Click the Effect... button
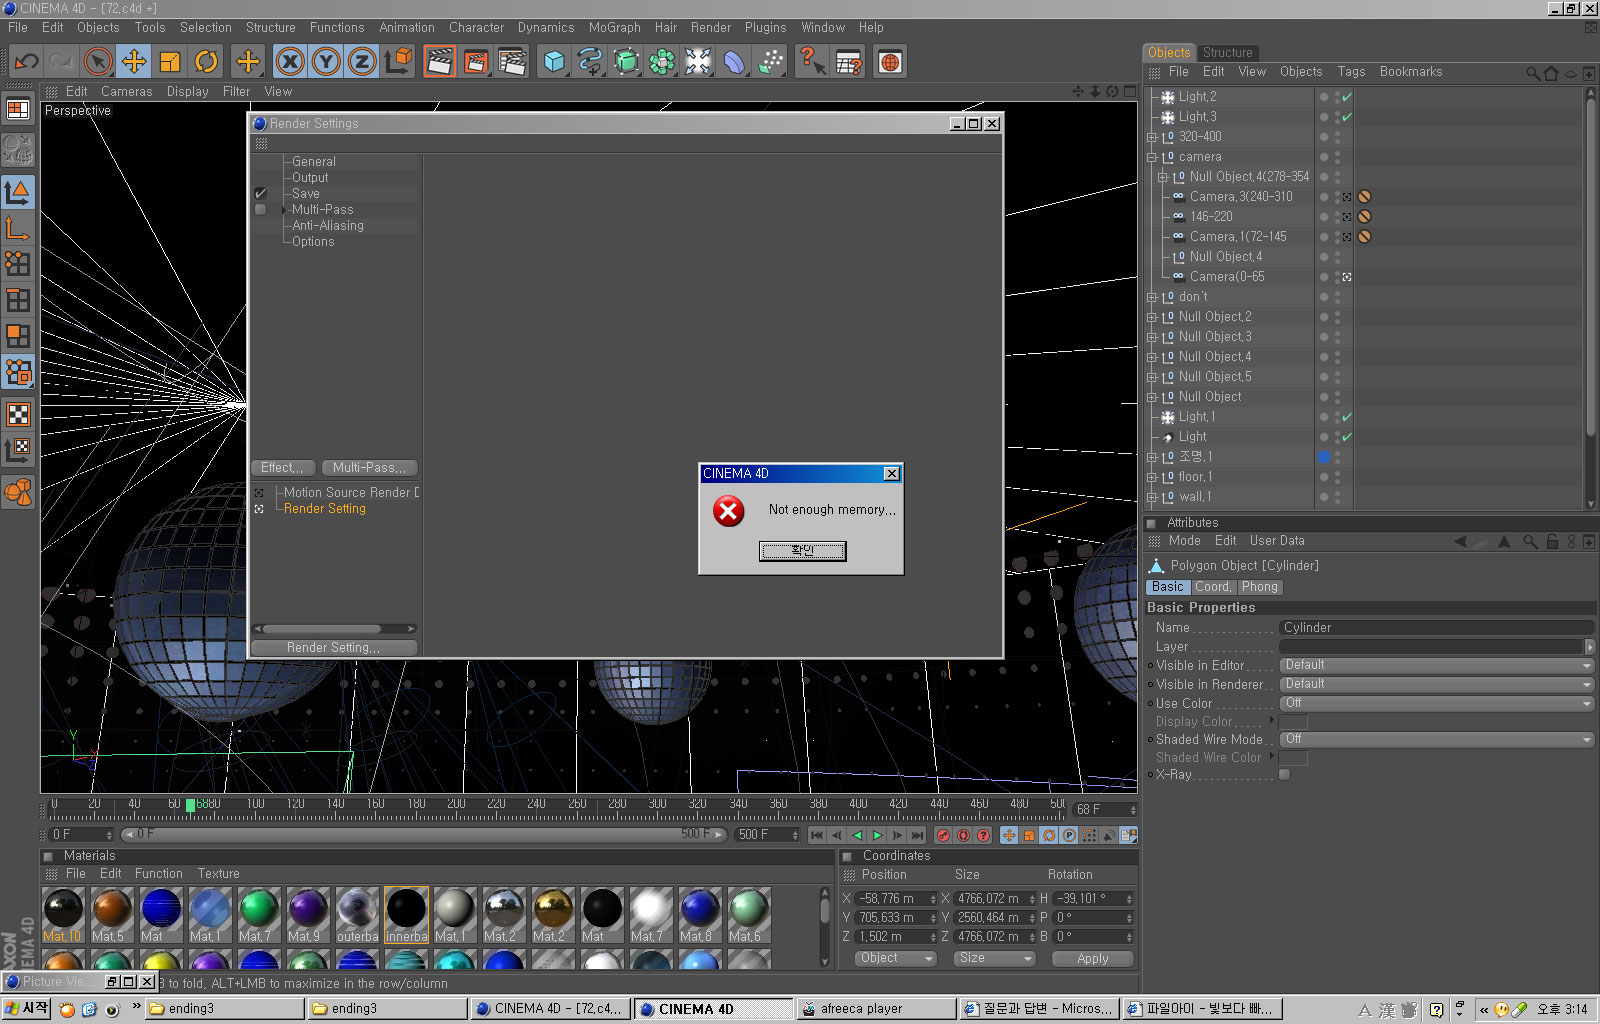This screenshot has width=1600, height=1024. tap(283, 468)
